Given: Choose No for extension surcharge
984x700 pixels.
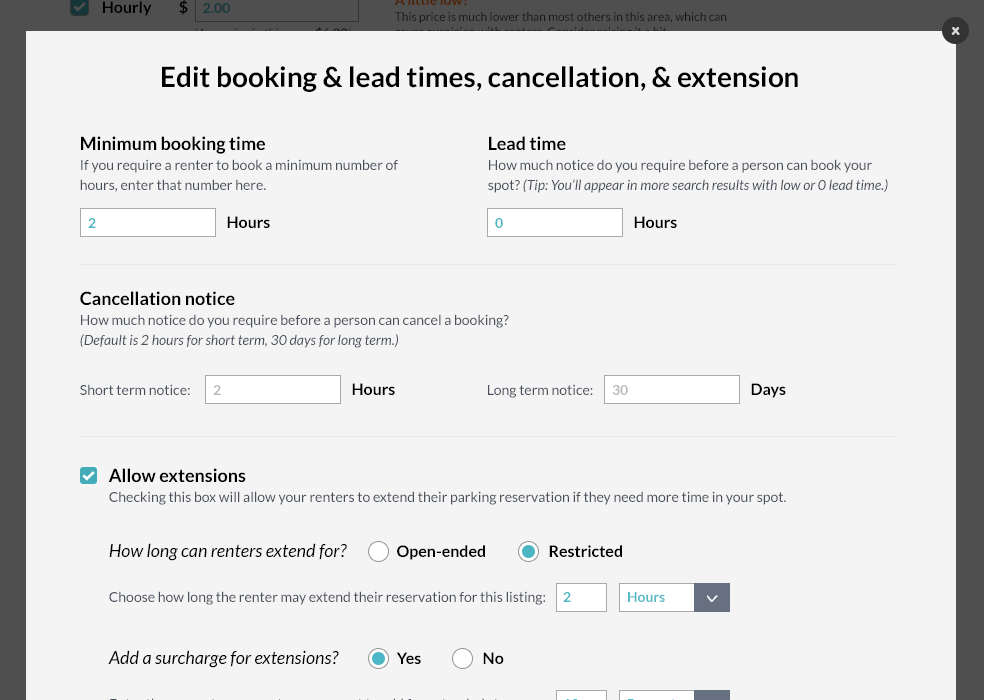Looking at the screenshot, I should coord(462,658).
